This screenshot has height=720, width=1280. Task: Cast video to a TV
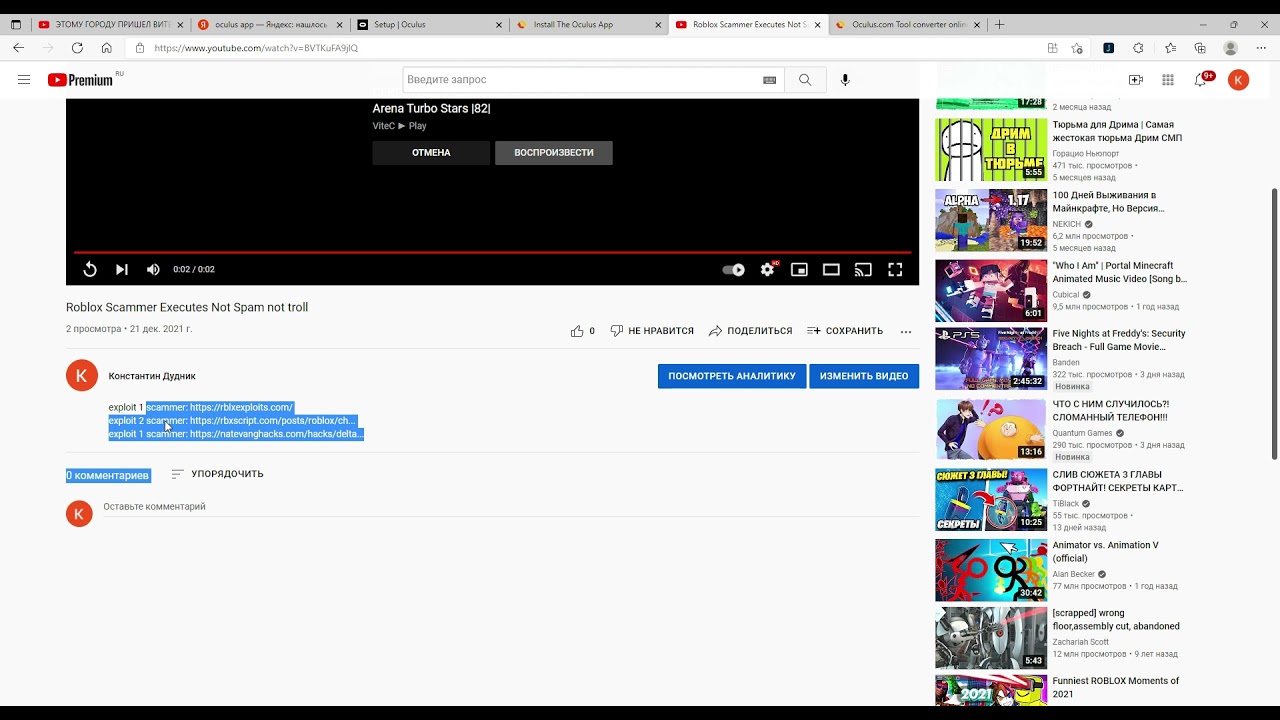(x=863, y=269)
